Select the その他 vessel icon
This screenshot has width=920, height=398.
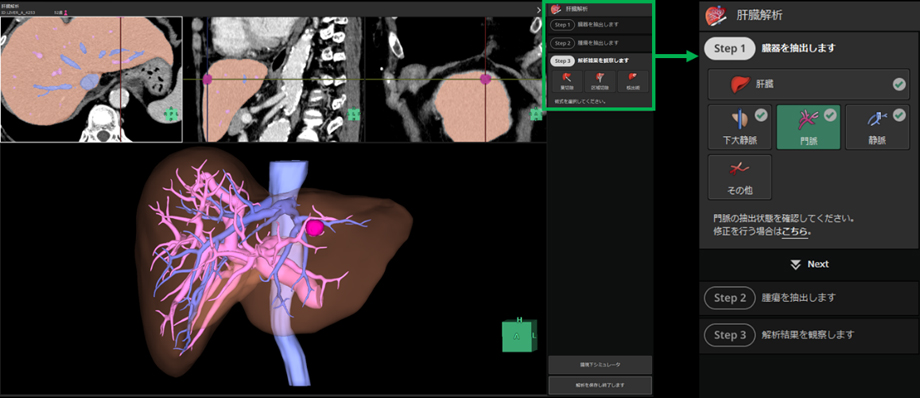(x=740, y=177)
